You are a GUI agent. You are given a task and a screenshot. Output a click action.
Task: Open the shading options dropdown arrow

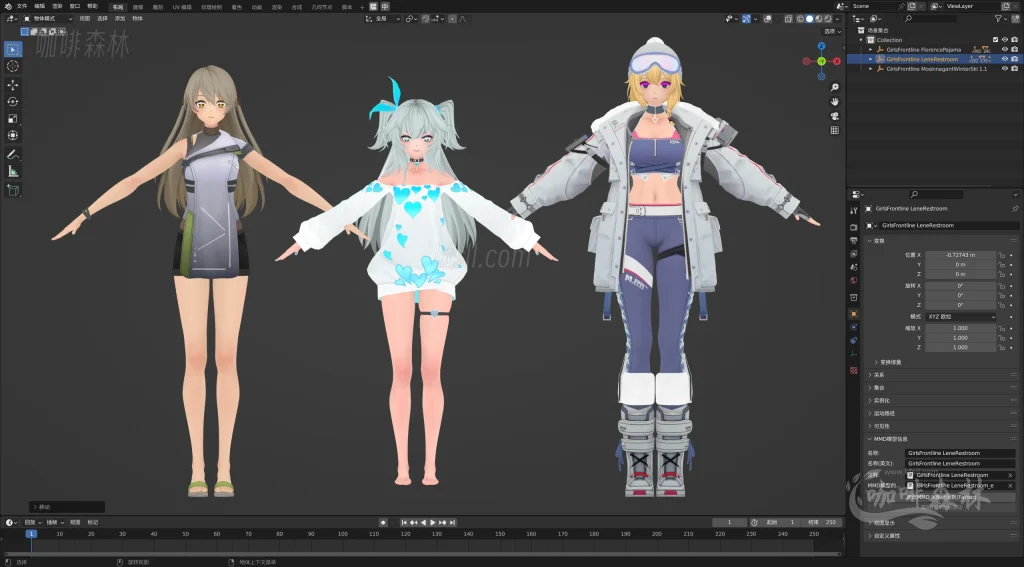[837, 19]
